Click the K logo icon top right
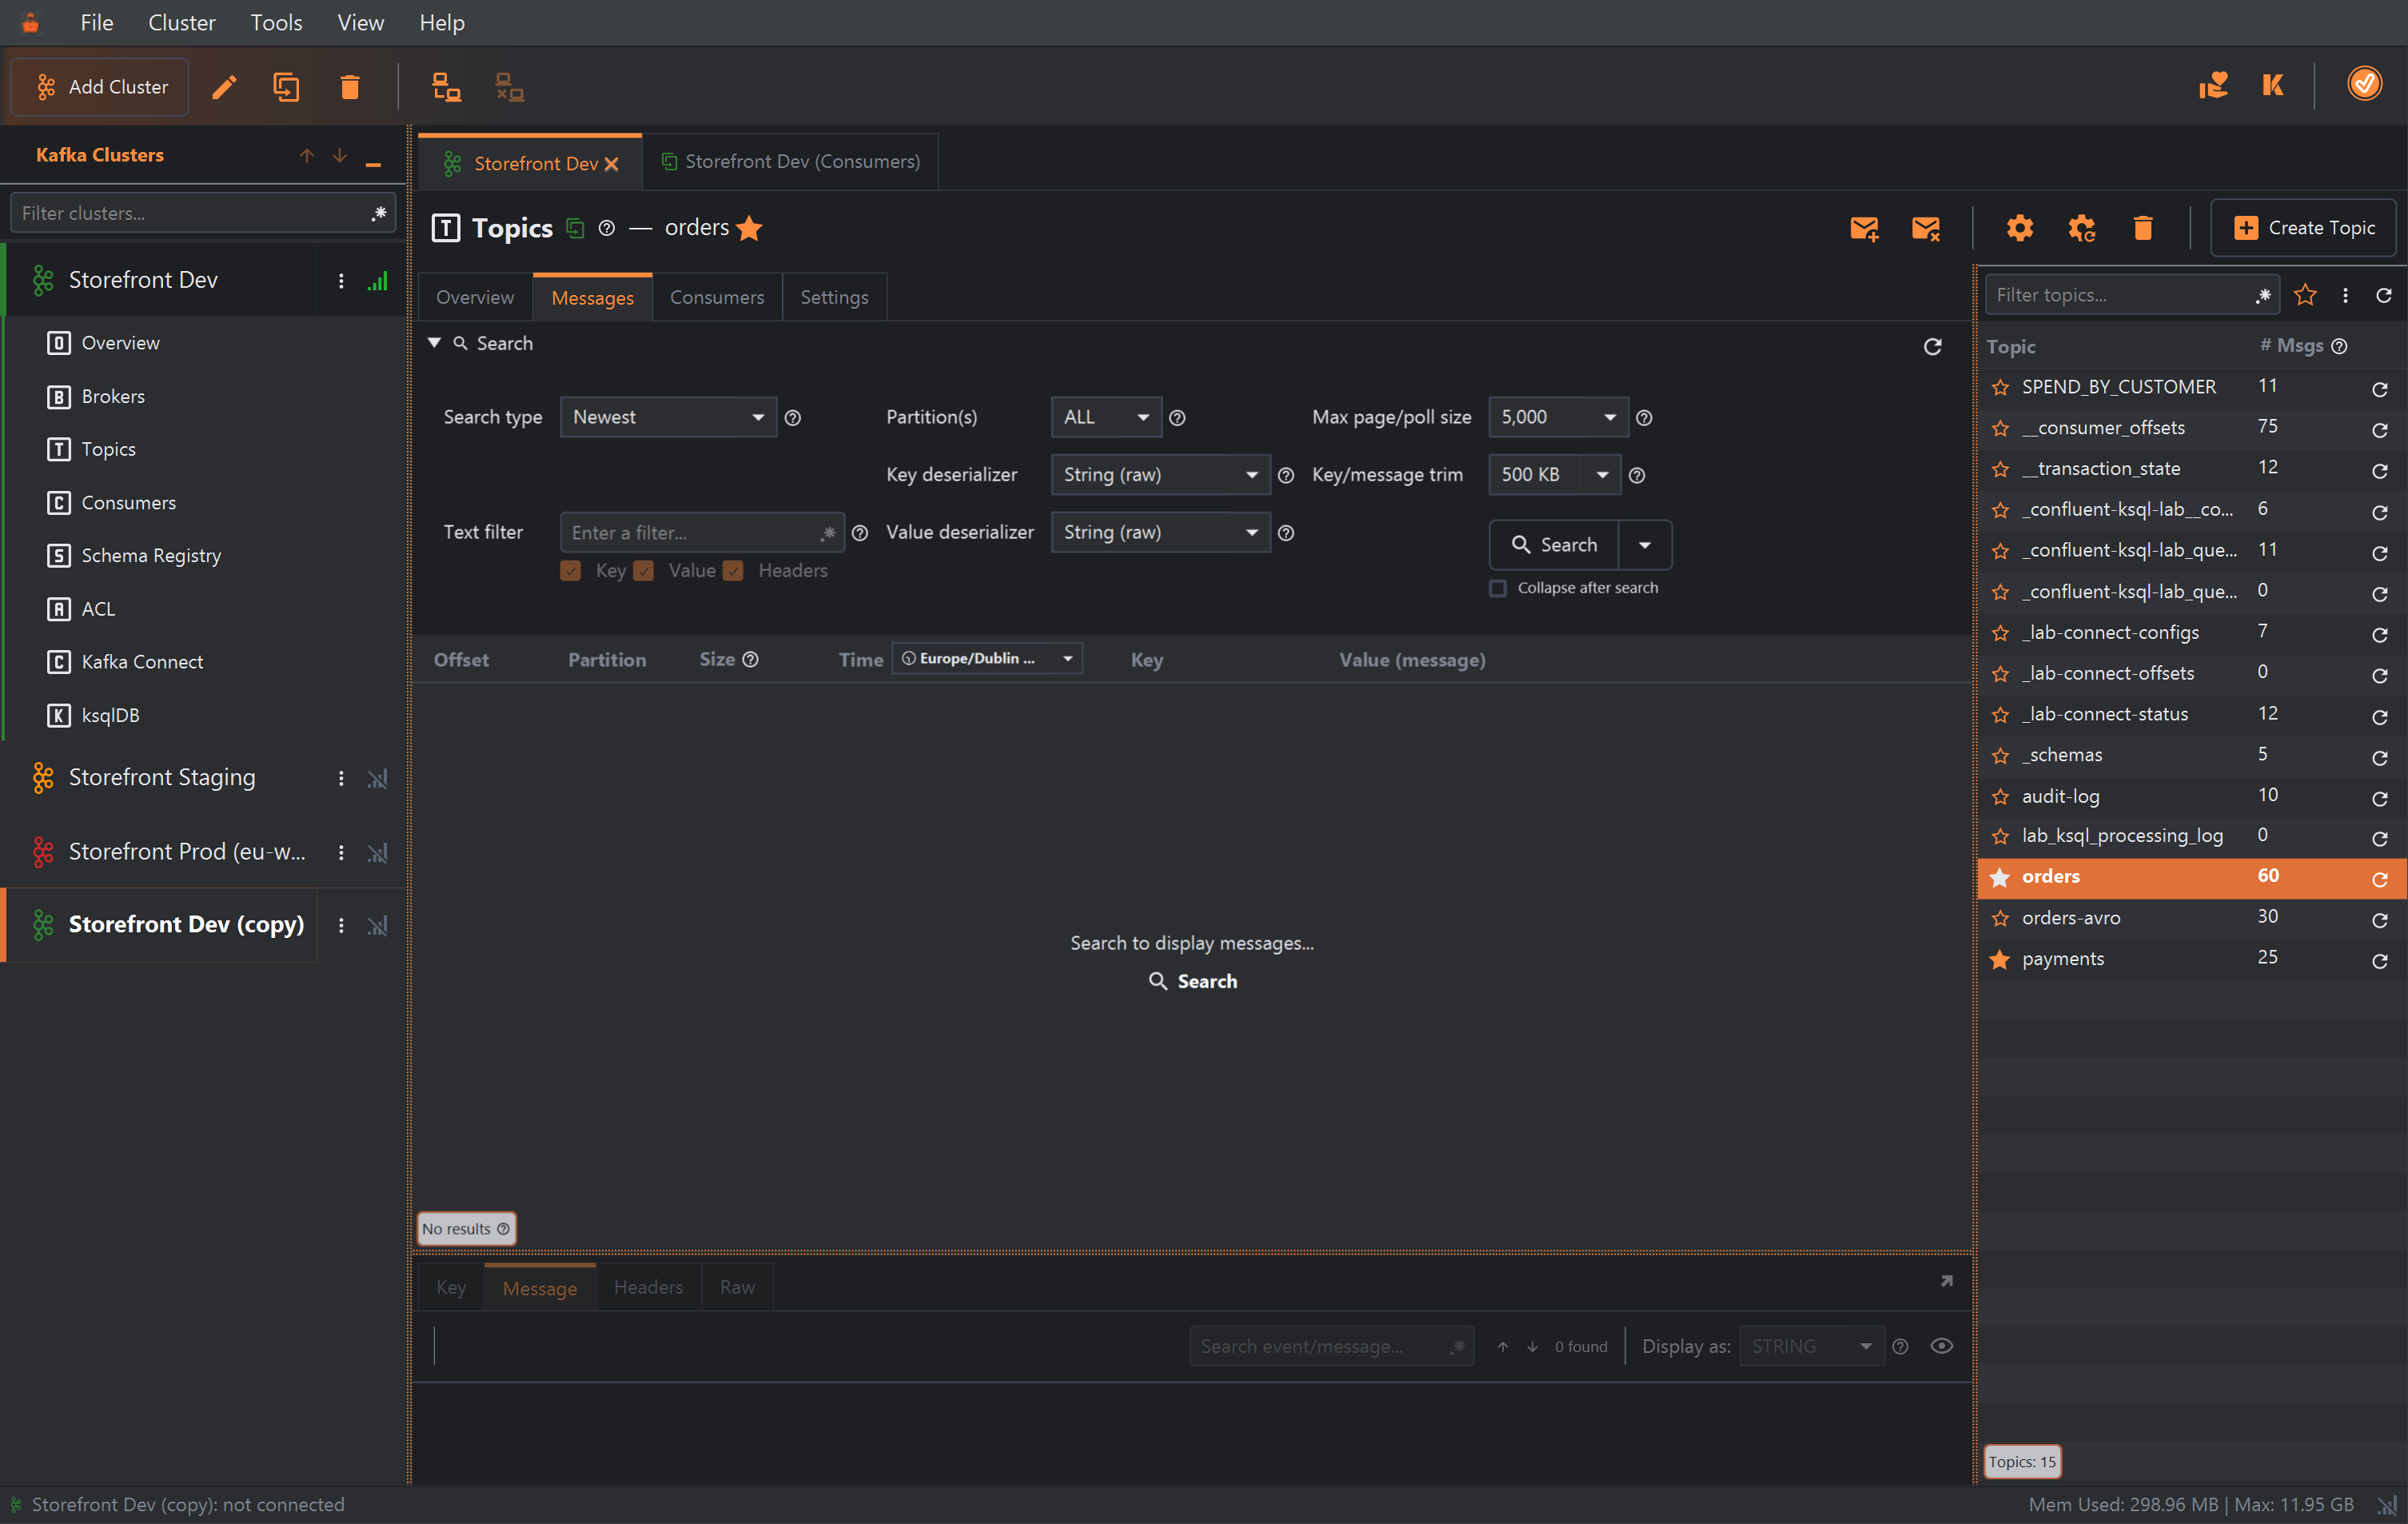 click(2273, 85)
